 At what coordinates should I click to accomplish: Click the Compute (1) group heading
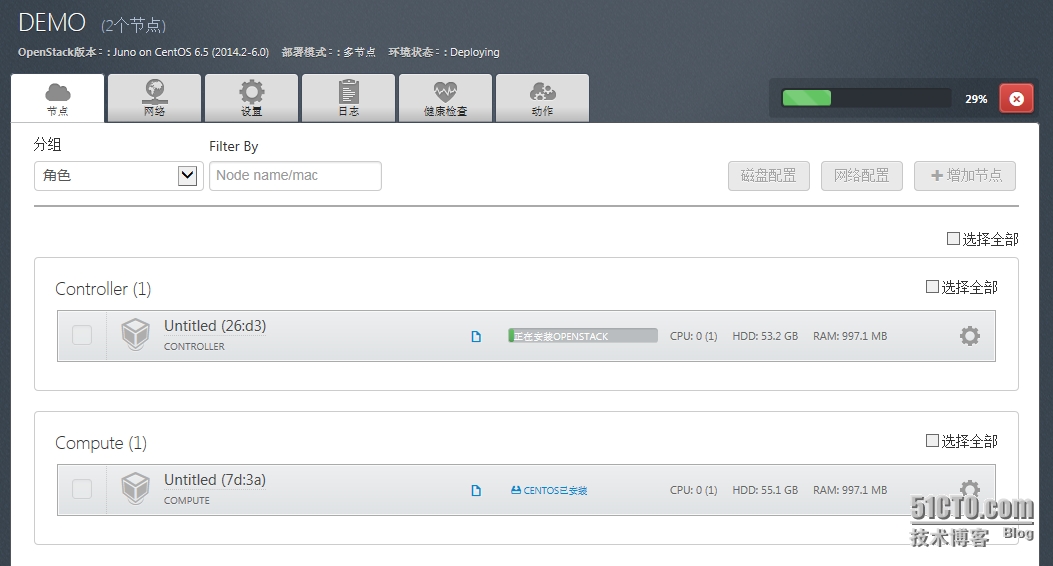point(101,443)
